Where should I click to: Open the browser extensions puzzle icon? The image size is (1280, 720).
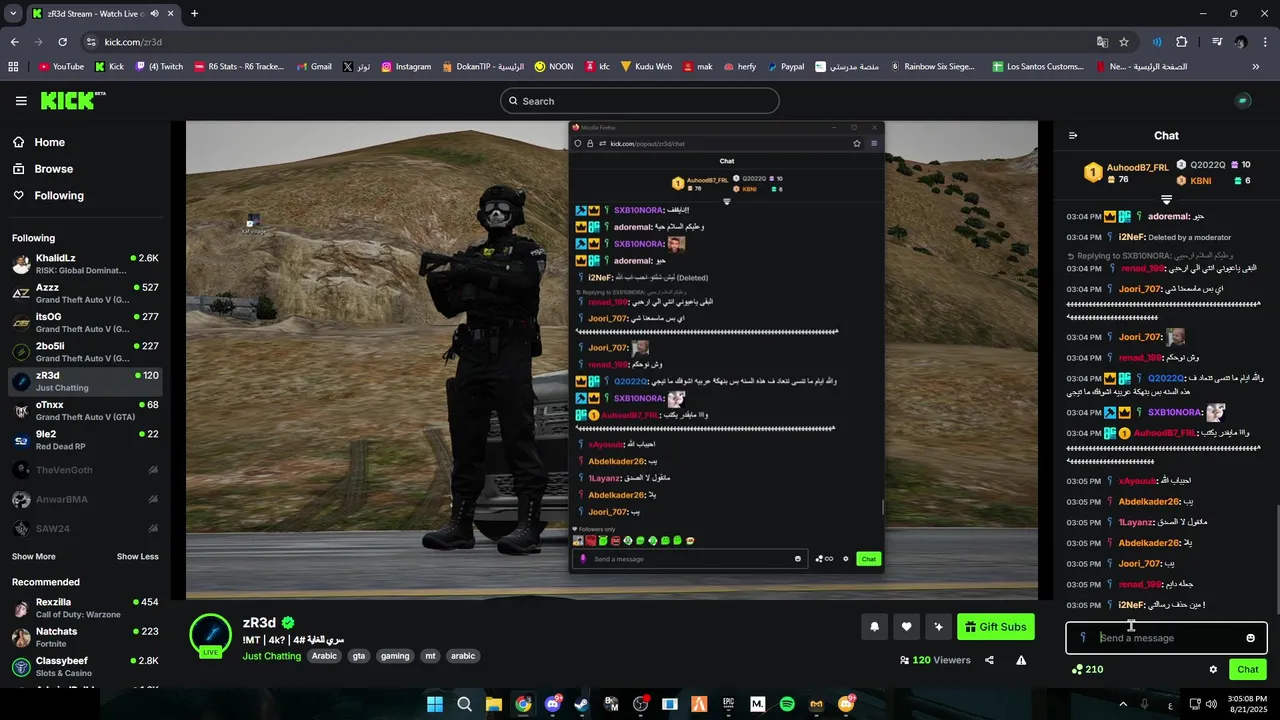[1182, 42]
